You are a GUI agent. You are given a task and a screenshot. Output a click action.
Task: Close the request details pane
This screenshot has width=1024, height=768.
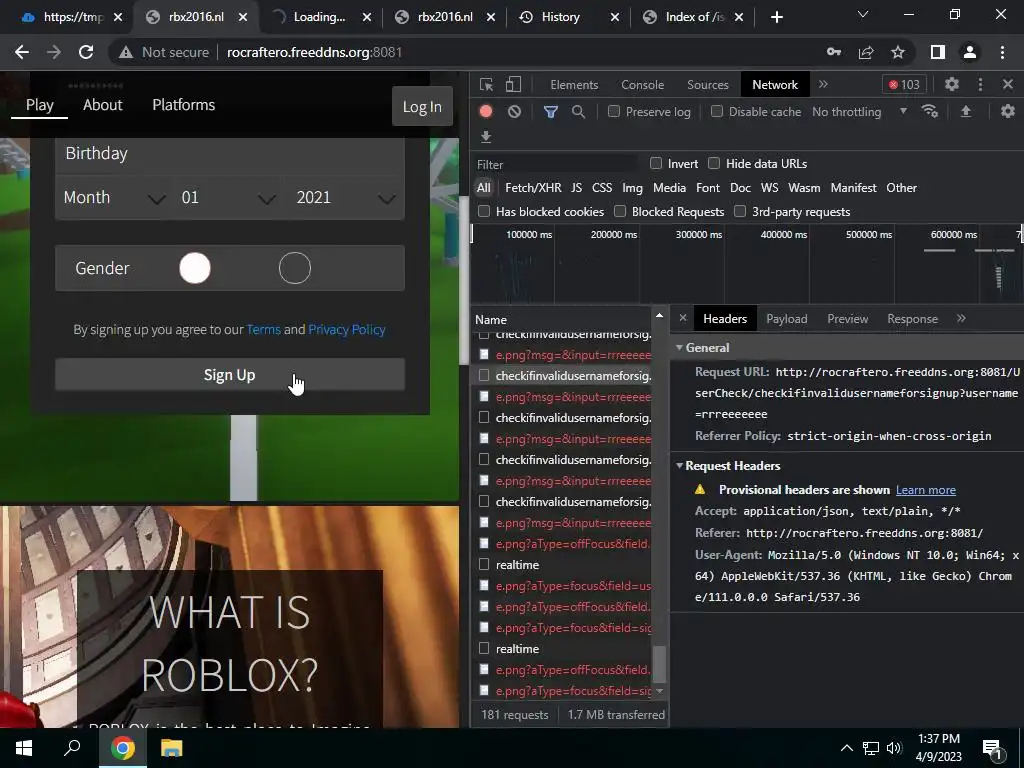click(683, 318)
